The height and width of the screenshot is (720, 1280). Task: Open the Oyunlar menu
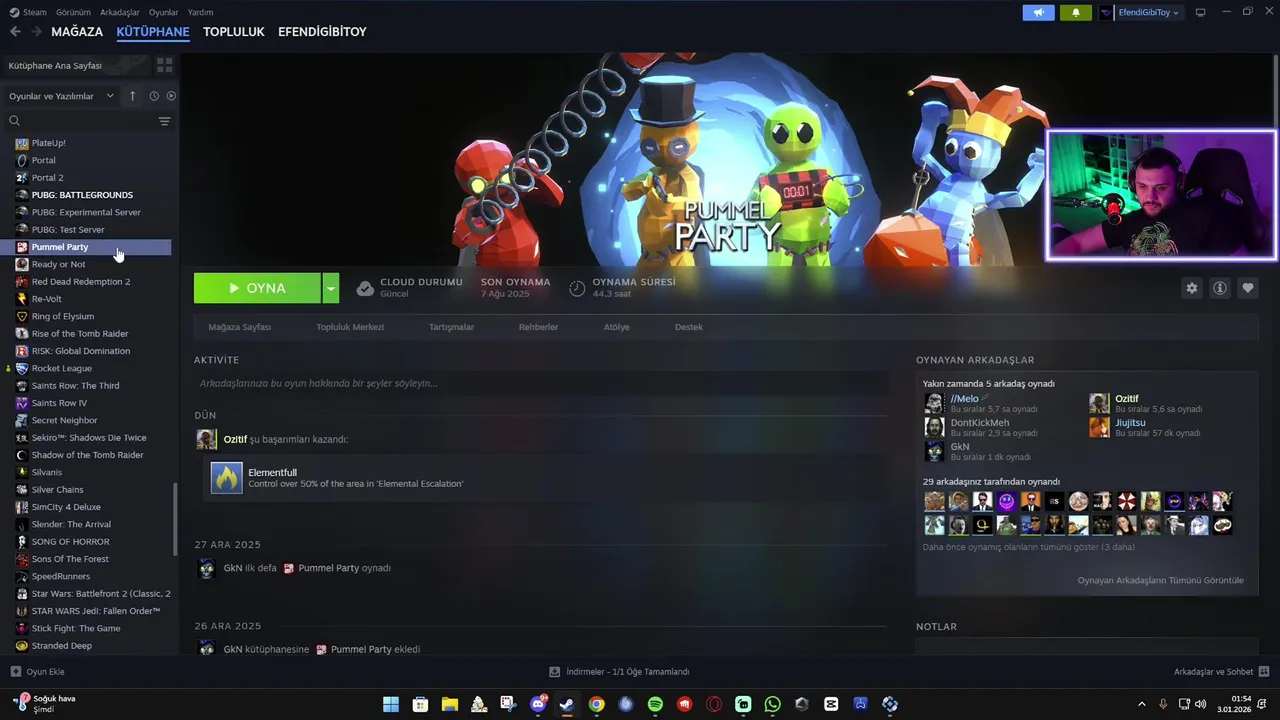coord(164,12)
